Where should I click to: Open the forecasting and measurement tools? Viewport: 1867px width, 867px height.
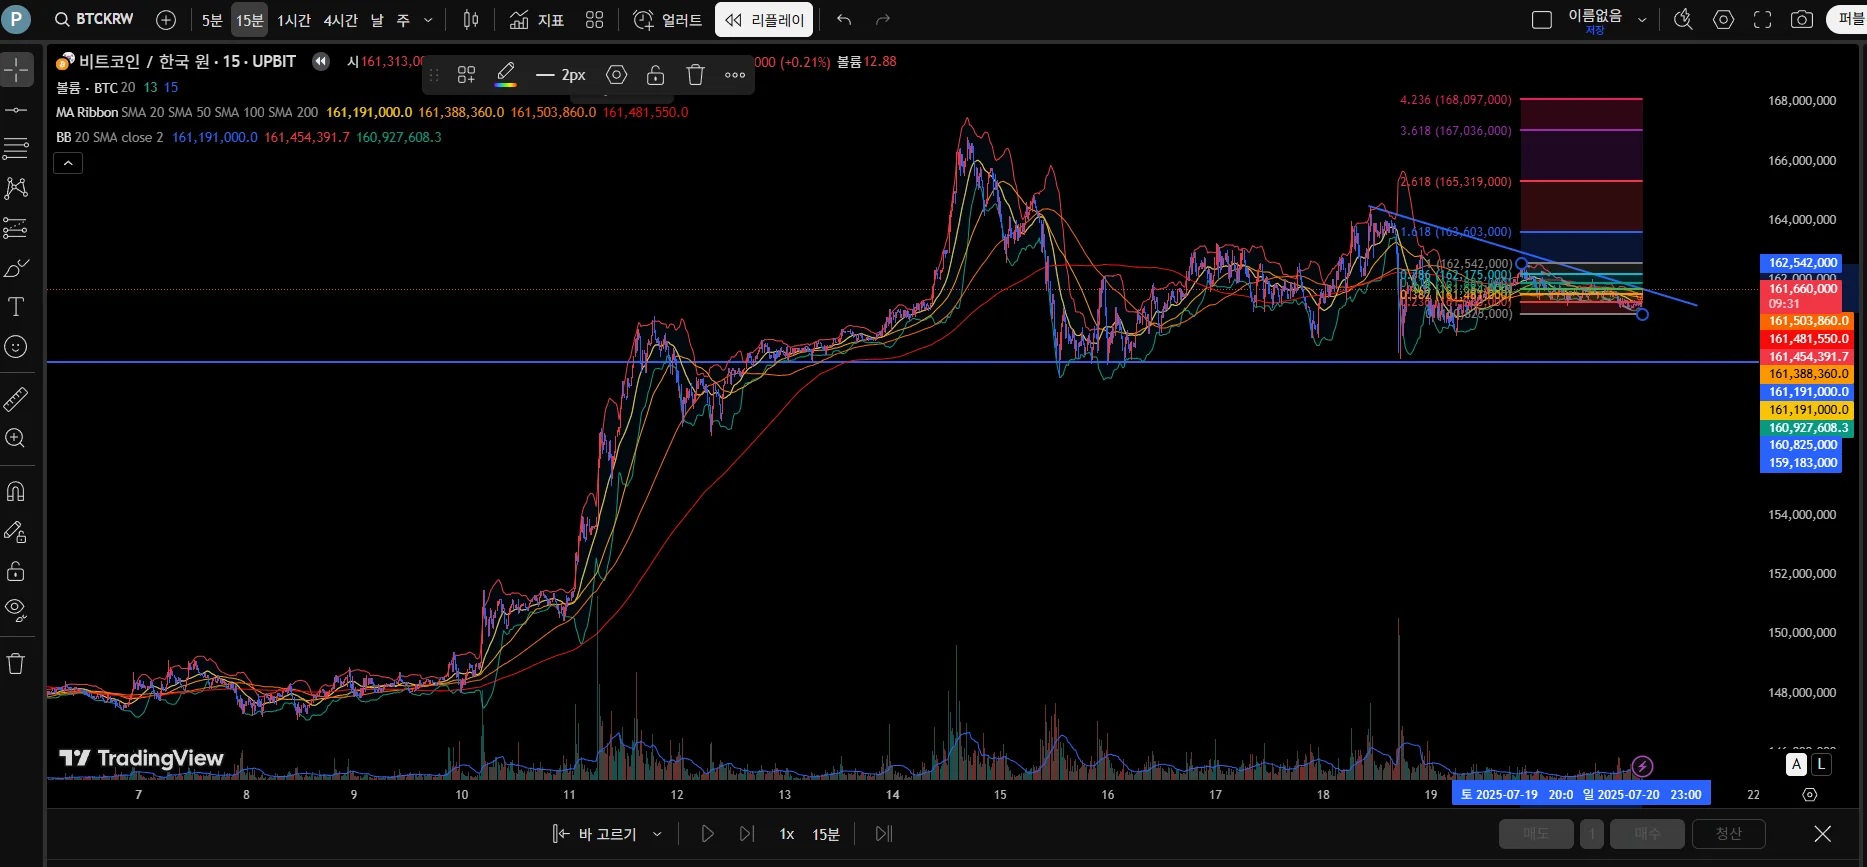coord(17,228)
